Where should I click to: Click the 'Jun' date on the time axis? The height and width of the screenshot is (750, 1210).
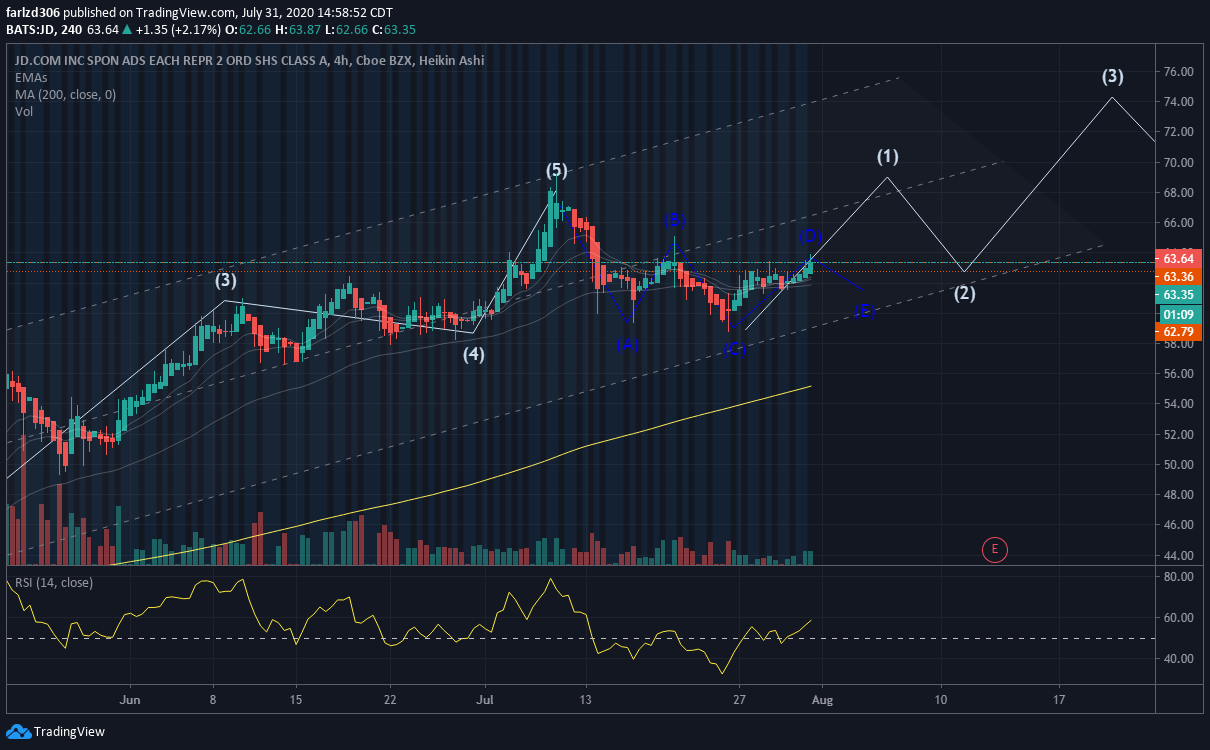pyautogui.click(x=129, y=700)
